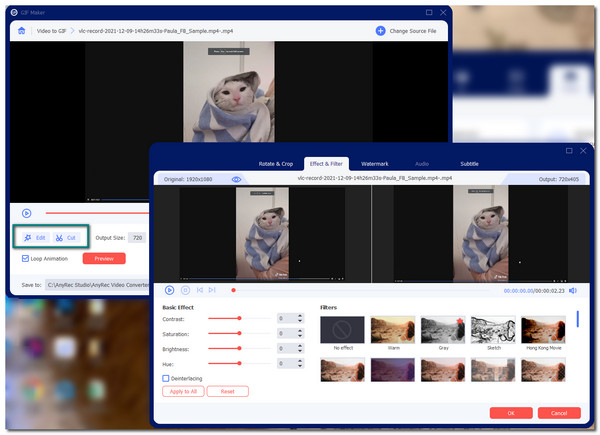Skip to the next frame in editor
Screen dimensions: 600x435
(213, 290)
